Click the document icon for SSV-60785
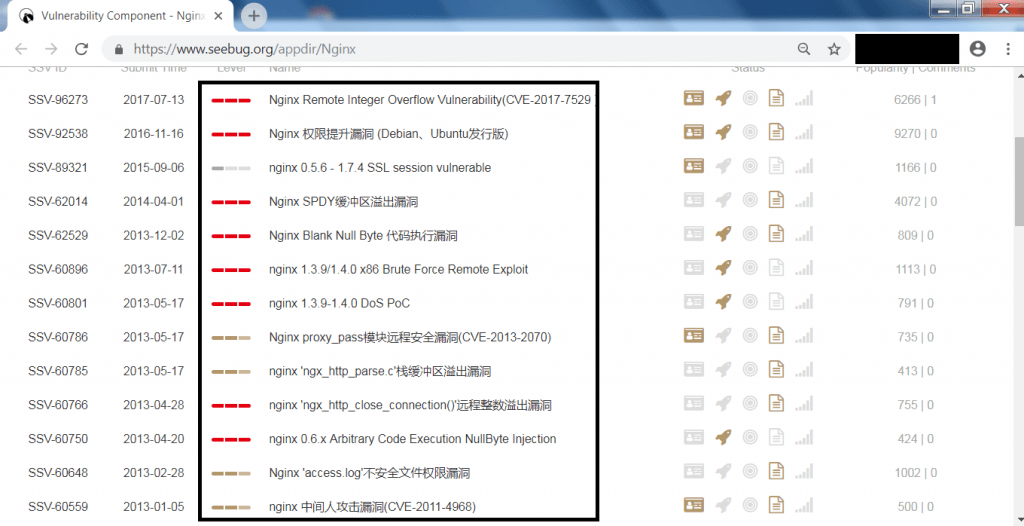The height and width of the screenshot is (526, 1024). (x=775, y=370)
